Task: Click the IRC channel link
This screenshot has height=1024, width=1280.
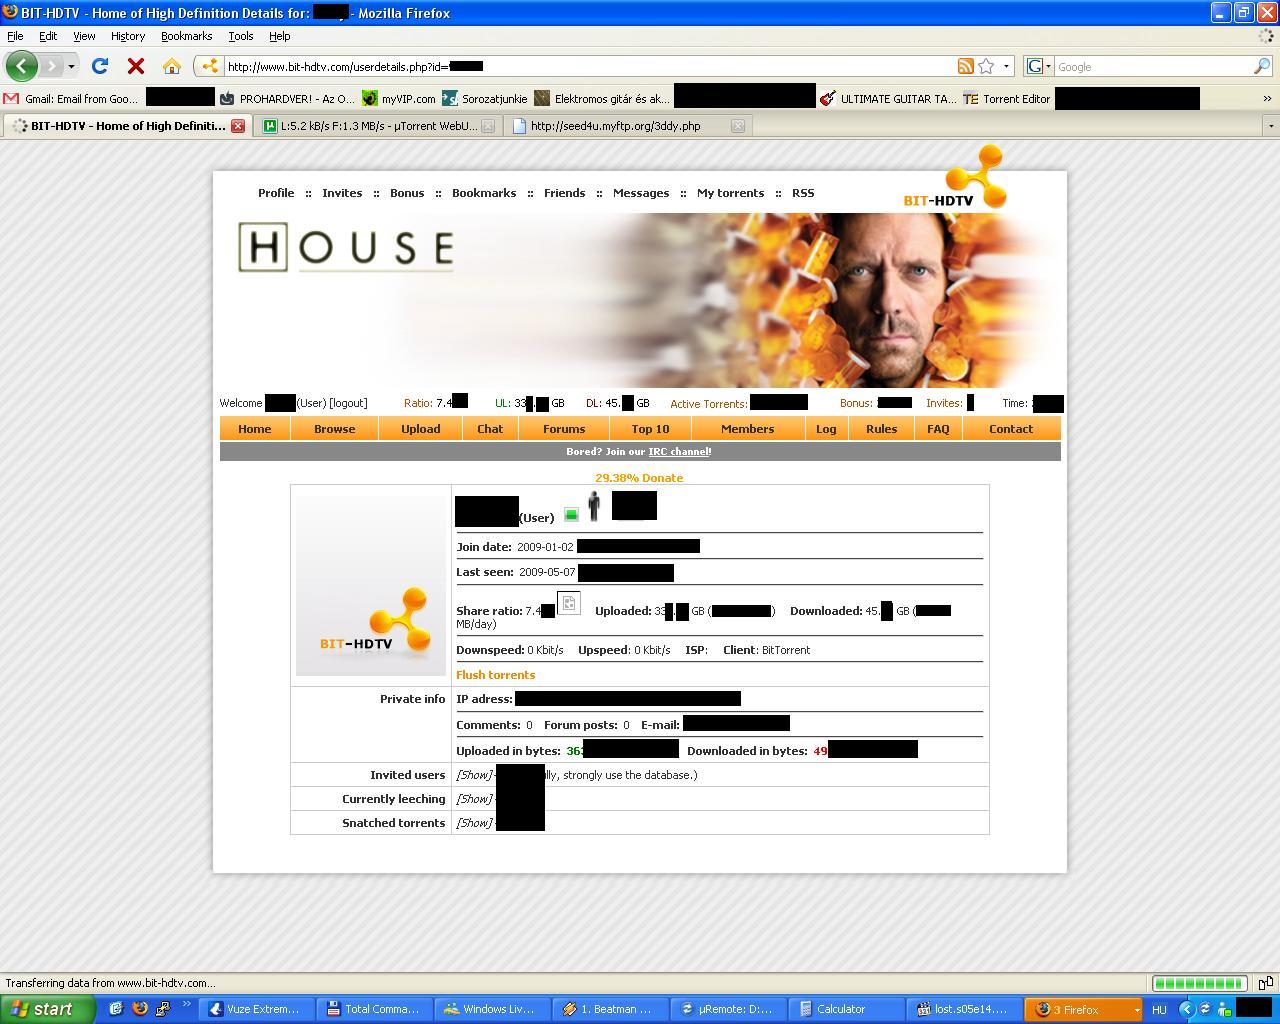Action: click(678, 452)
